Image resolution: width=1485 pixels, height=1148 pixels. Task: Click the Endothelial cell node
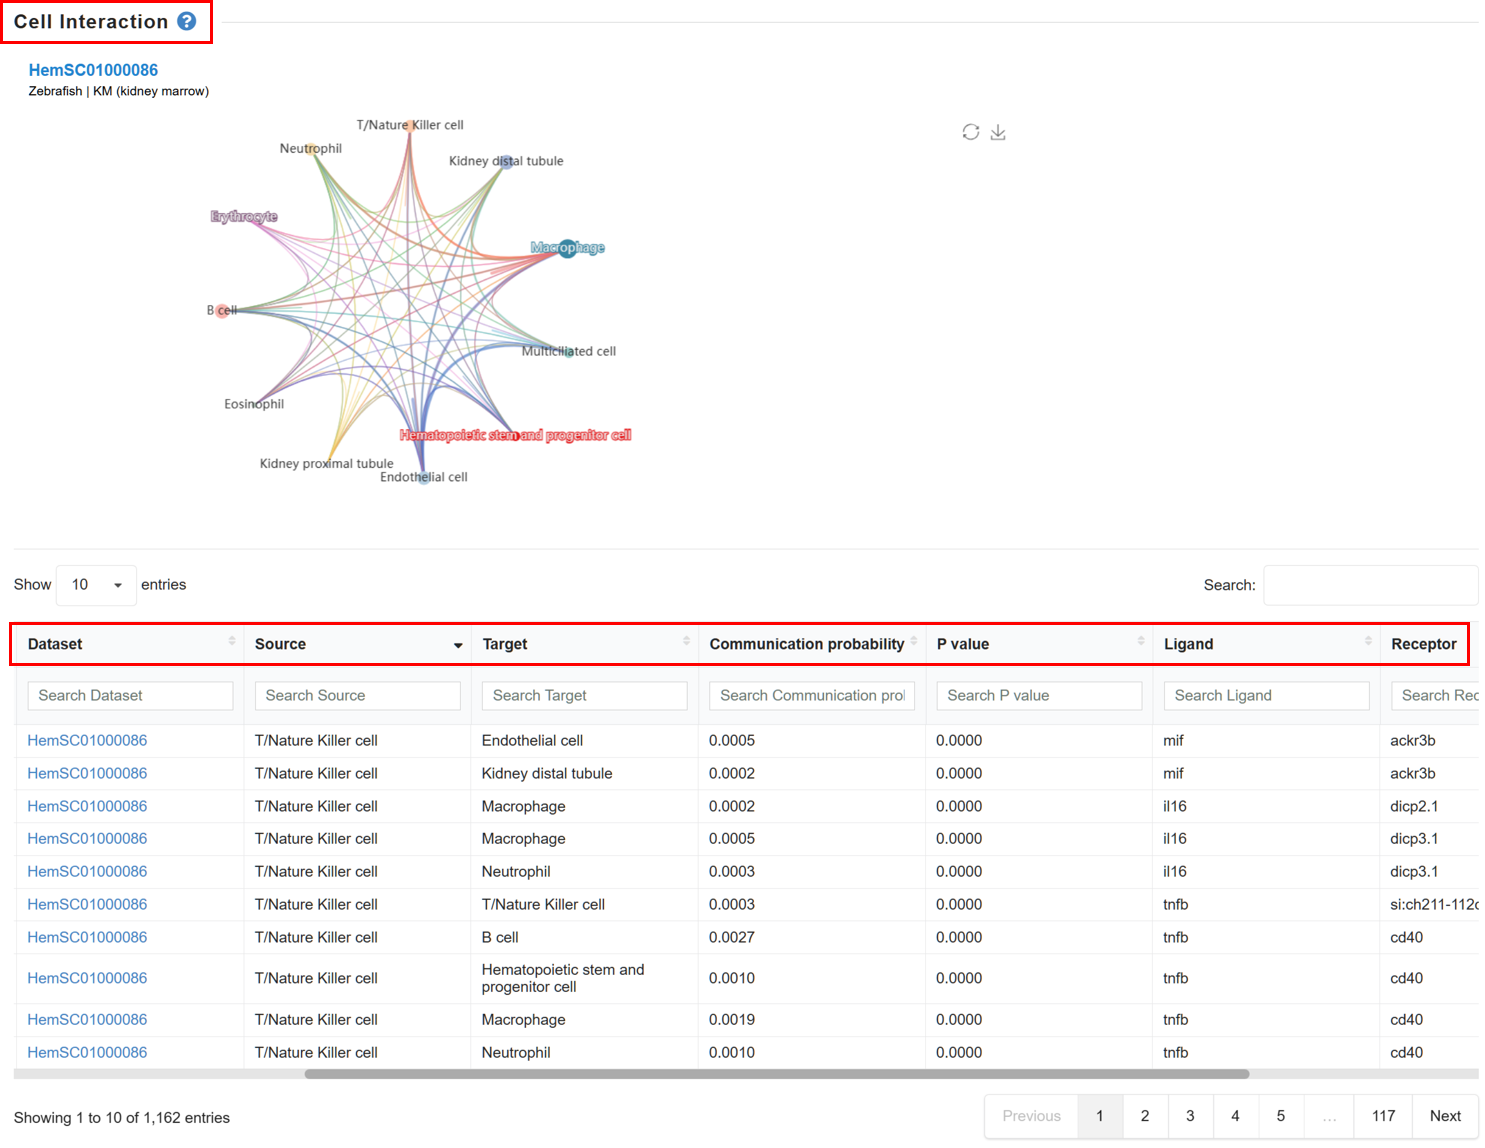pyautogui.click(x=424, y=478)
